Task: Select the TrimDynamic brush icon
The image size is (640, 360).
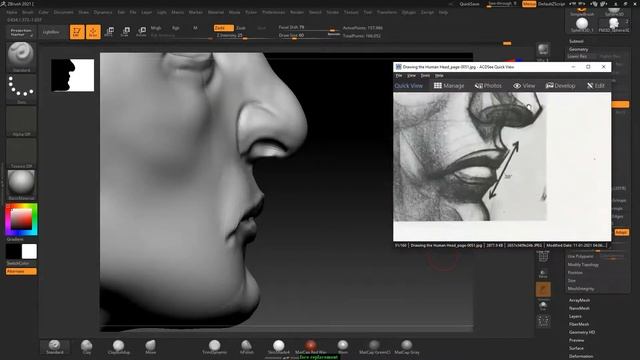Action: coord(215,347)
